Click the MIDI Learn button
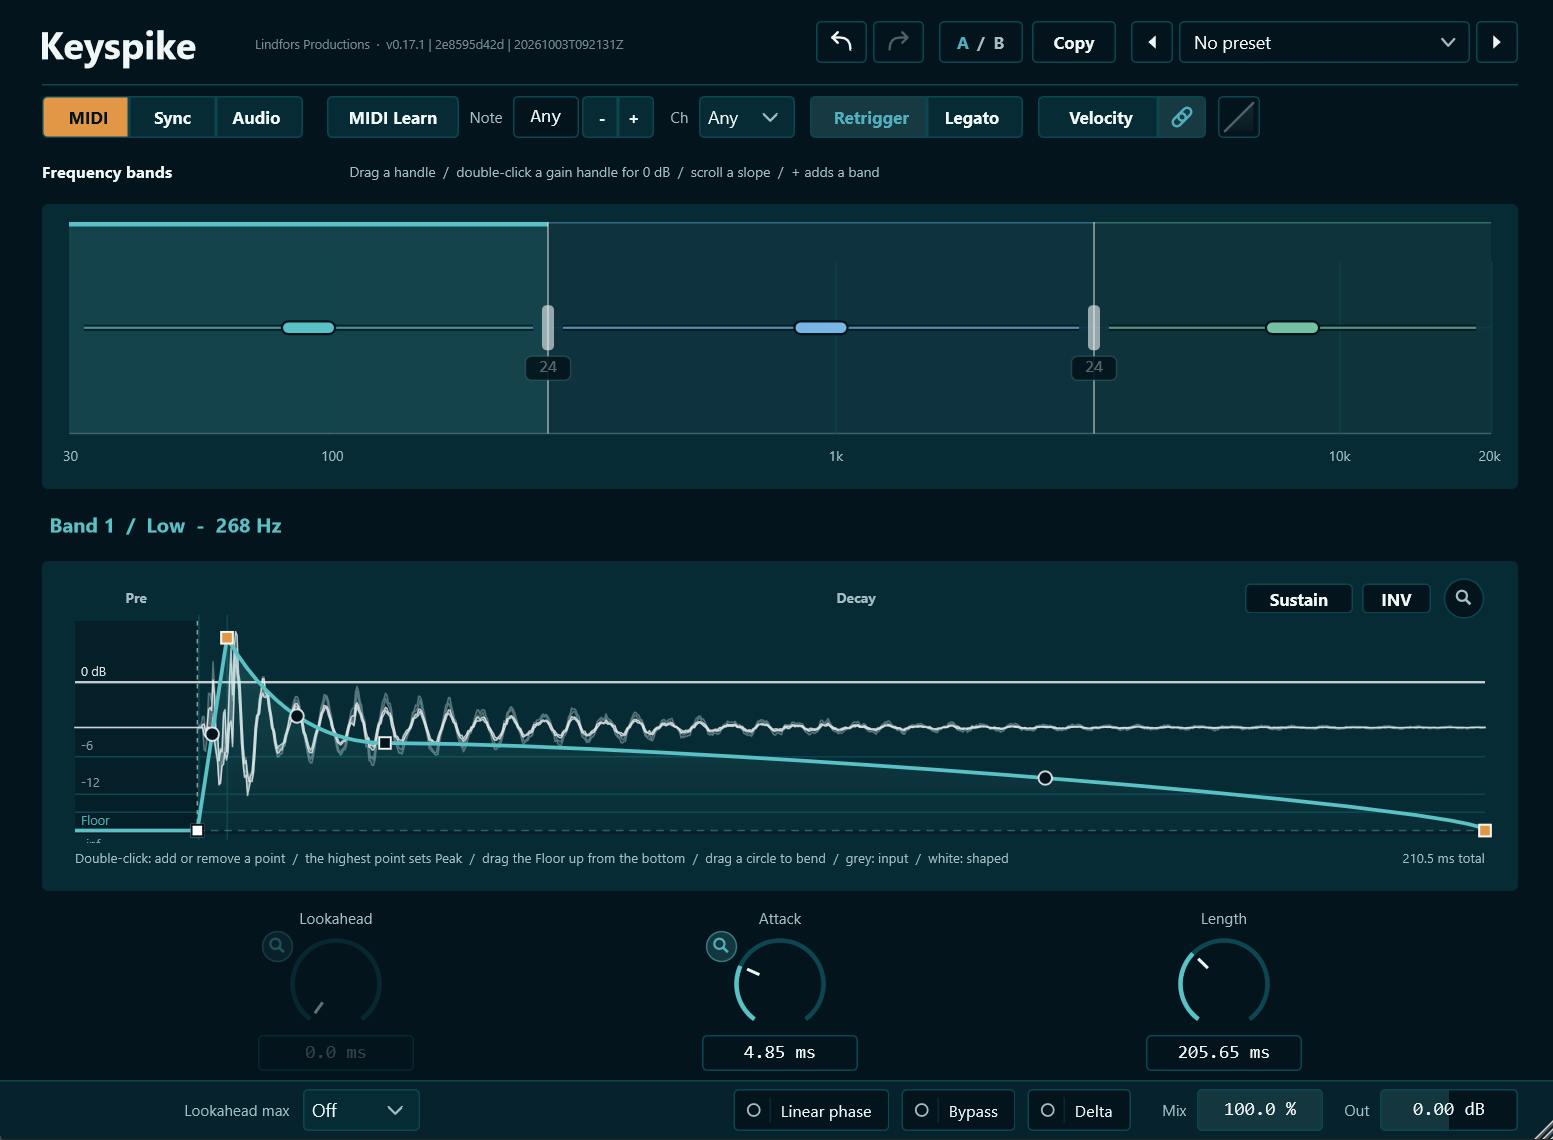The width and height of the screenshot is (1553, 1140). point(393,118)
